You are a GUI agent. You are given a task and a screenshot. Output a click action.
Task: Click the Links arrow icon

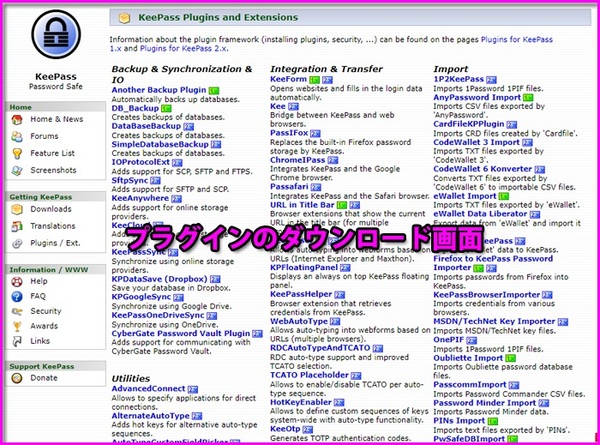[17, 341]
